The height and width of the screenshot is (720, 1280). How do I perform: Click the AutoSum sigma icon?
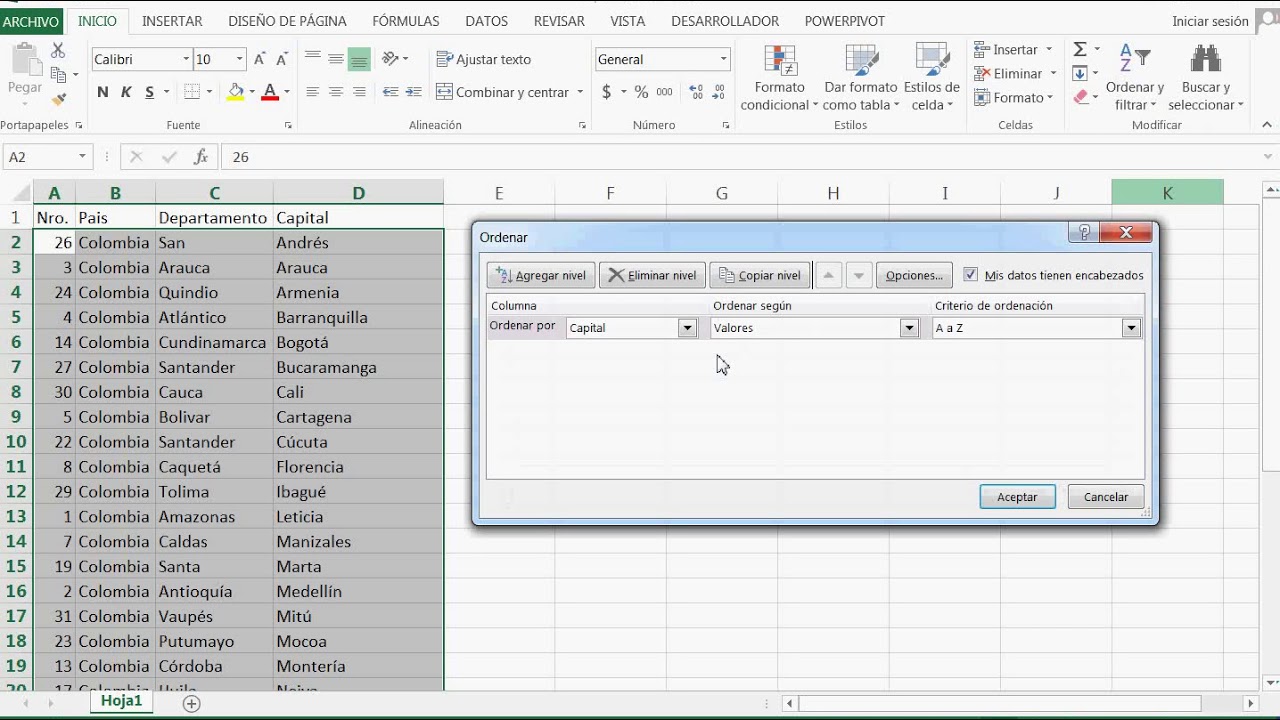pos(1080,49)
